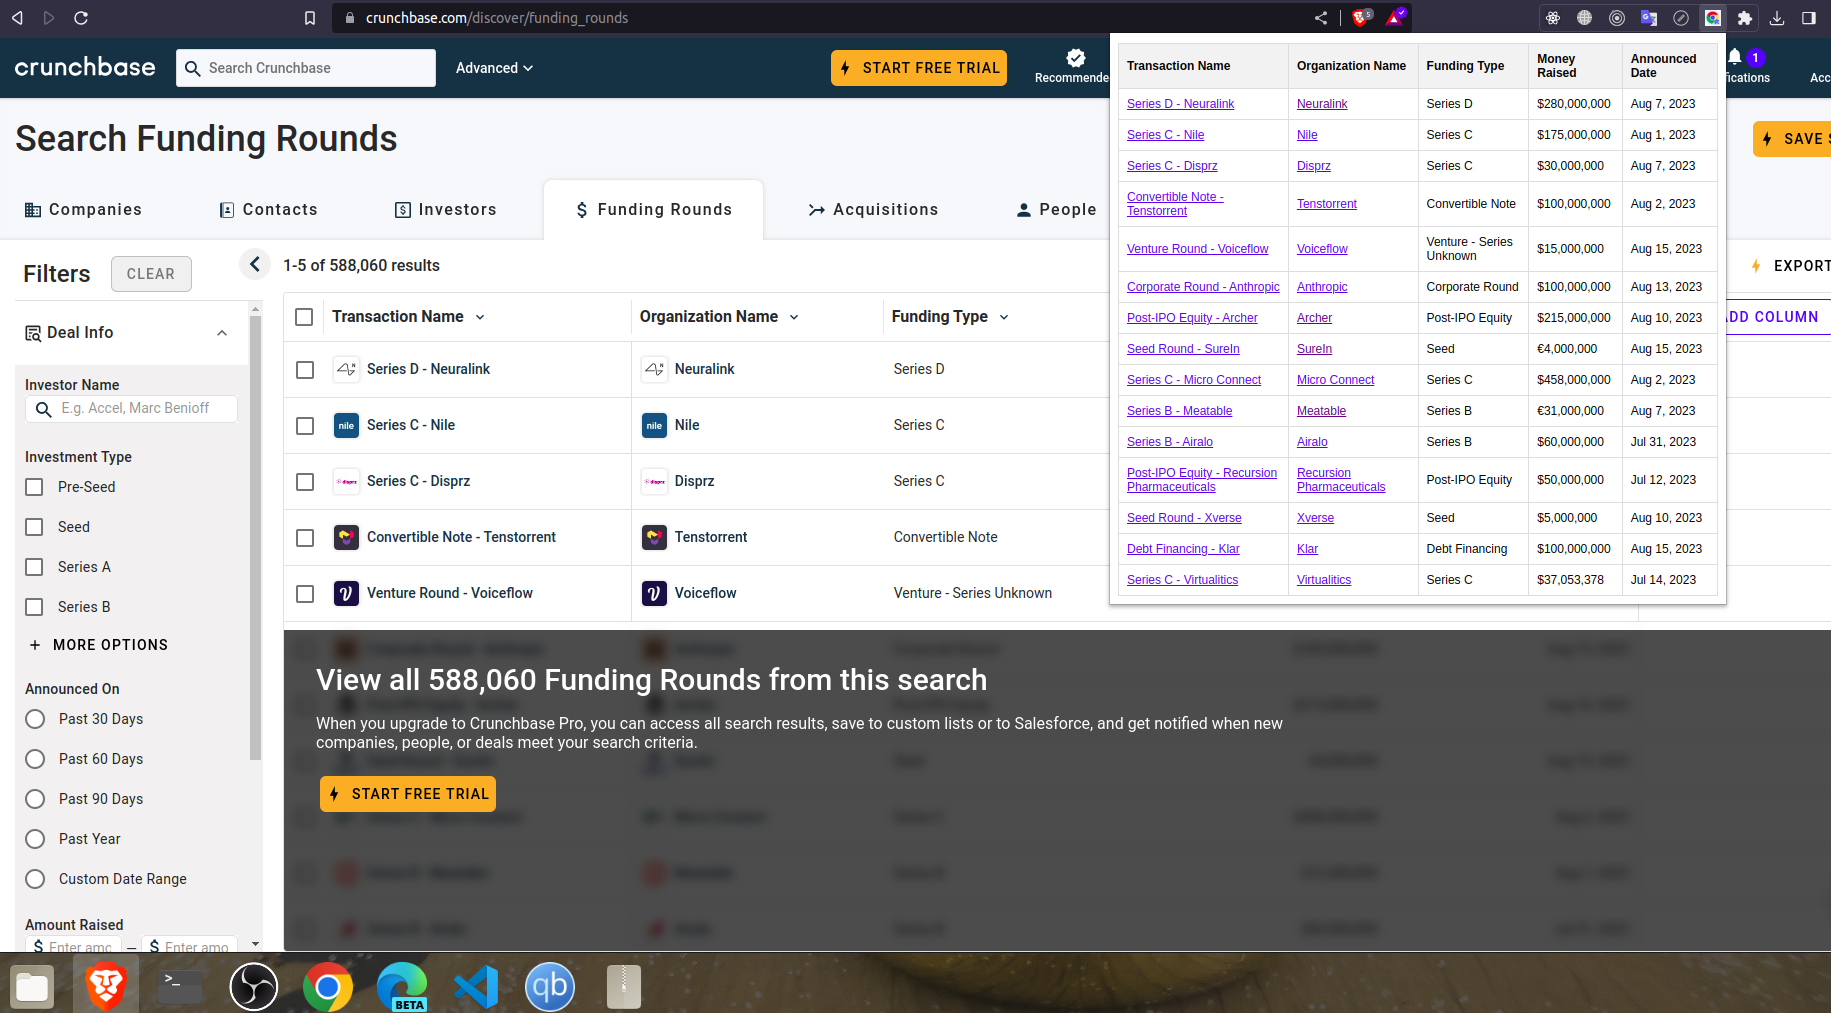Click the Crunchbase logo
This screenshot has width=1831, height=1013.
pos(85,67)
